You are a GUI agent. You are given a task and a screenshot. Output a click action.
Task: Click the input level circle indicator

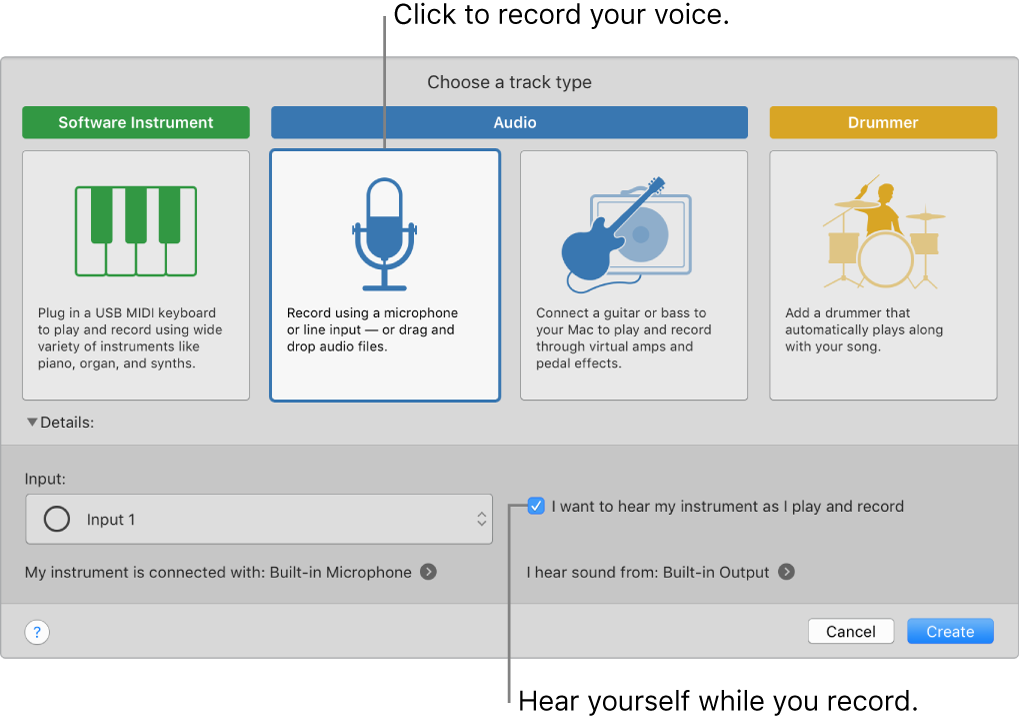tap(57, 519)
